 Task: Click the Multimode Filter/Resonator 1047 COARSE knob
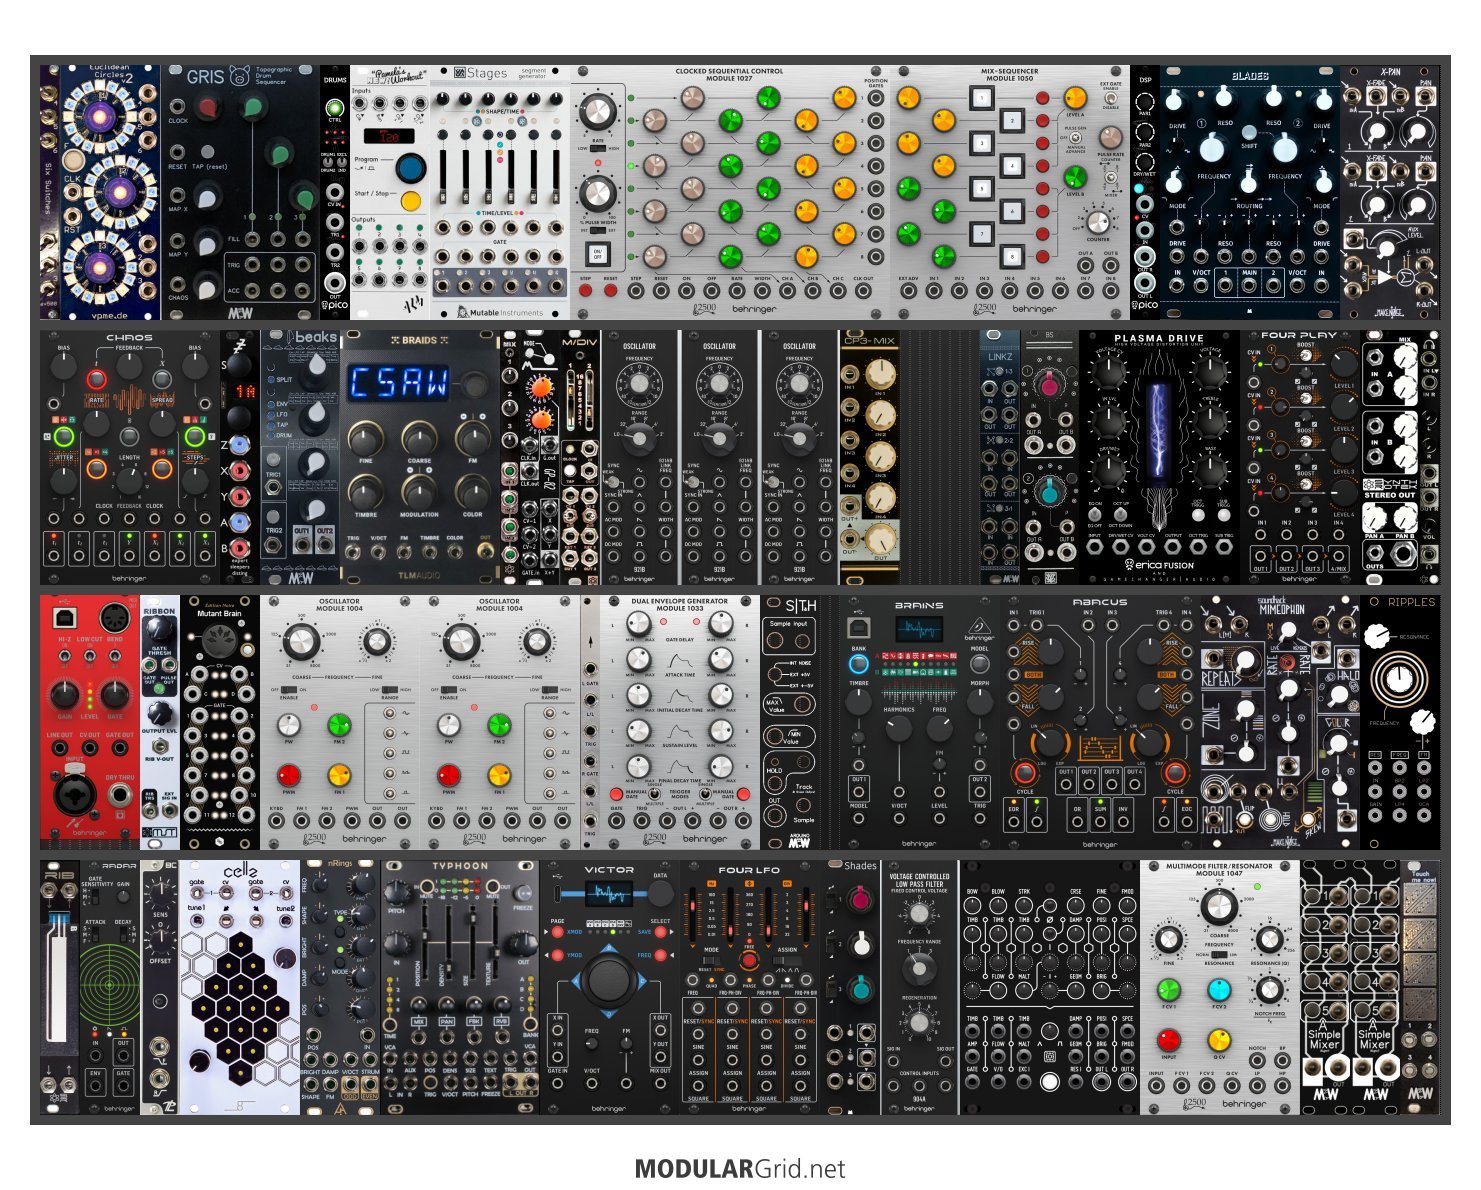[1219, 908]
